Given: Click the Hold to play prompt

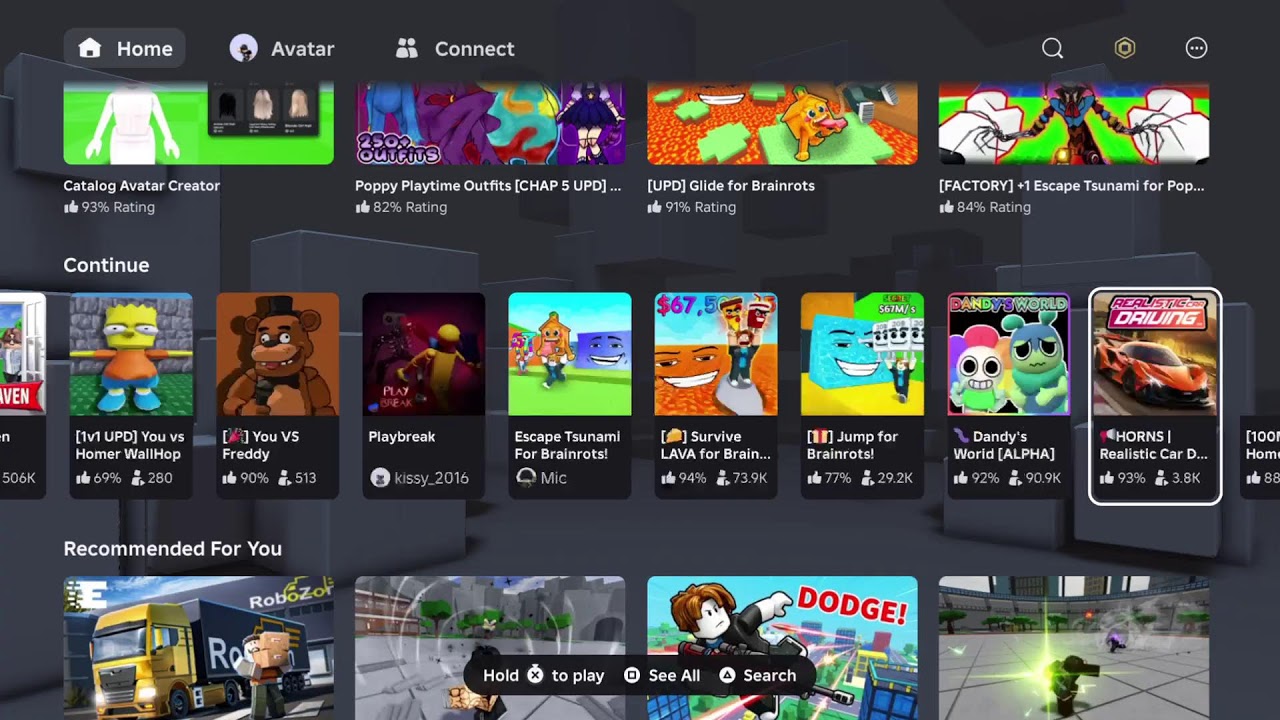Looking at the screenshot, I should (x=543, y=675).
